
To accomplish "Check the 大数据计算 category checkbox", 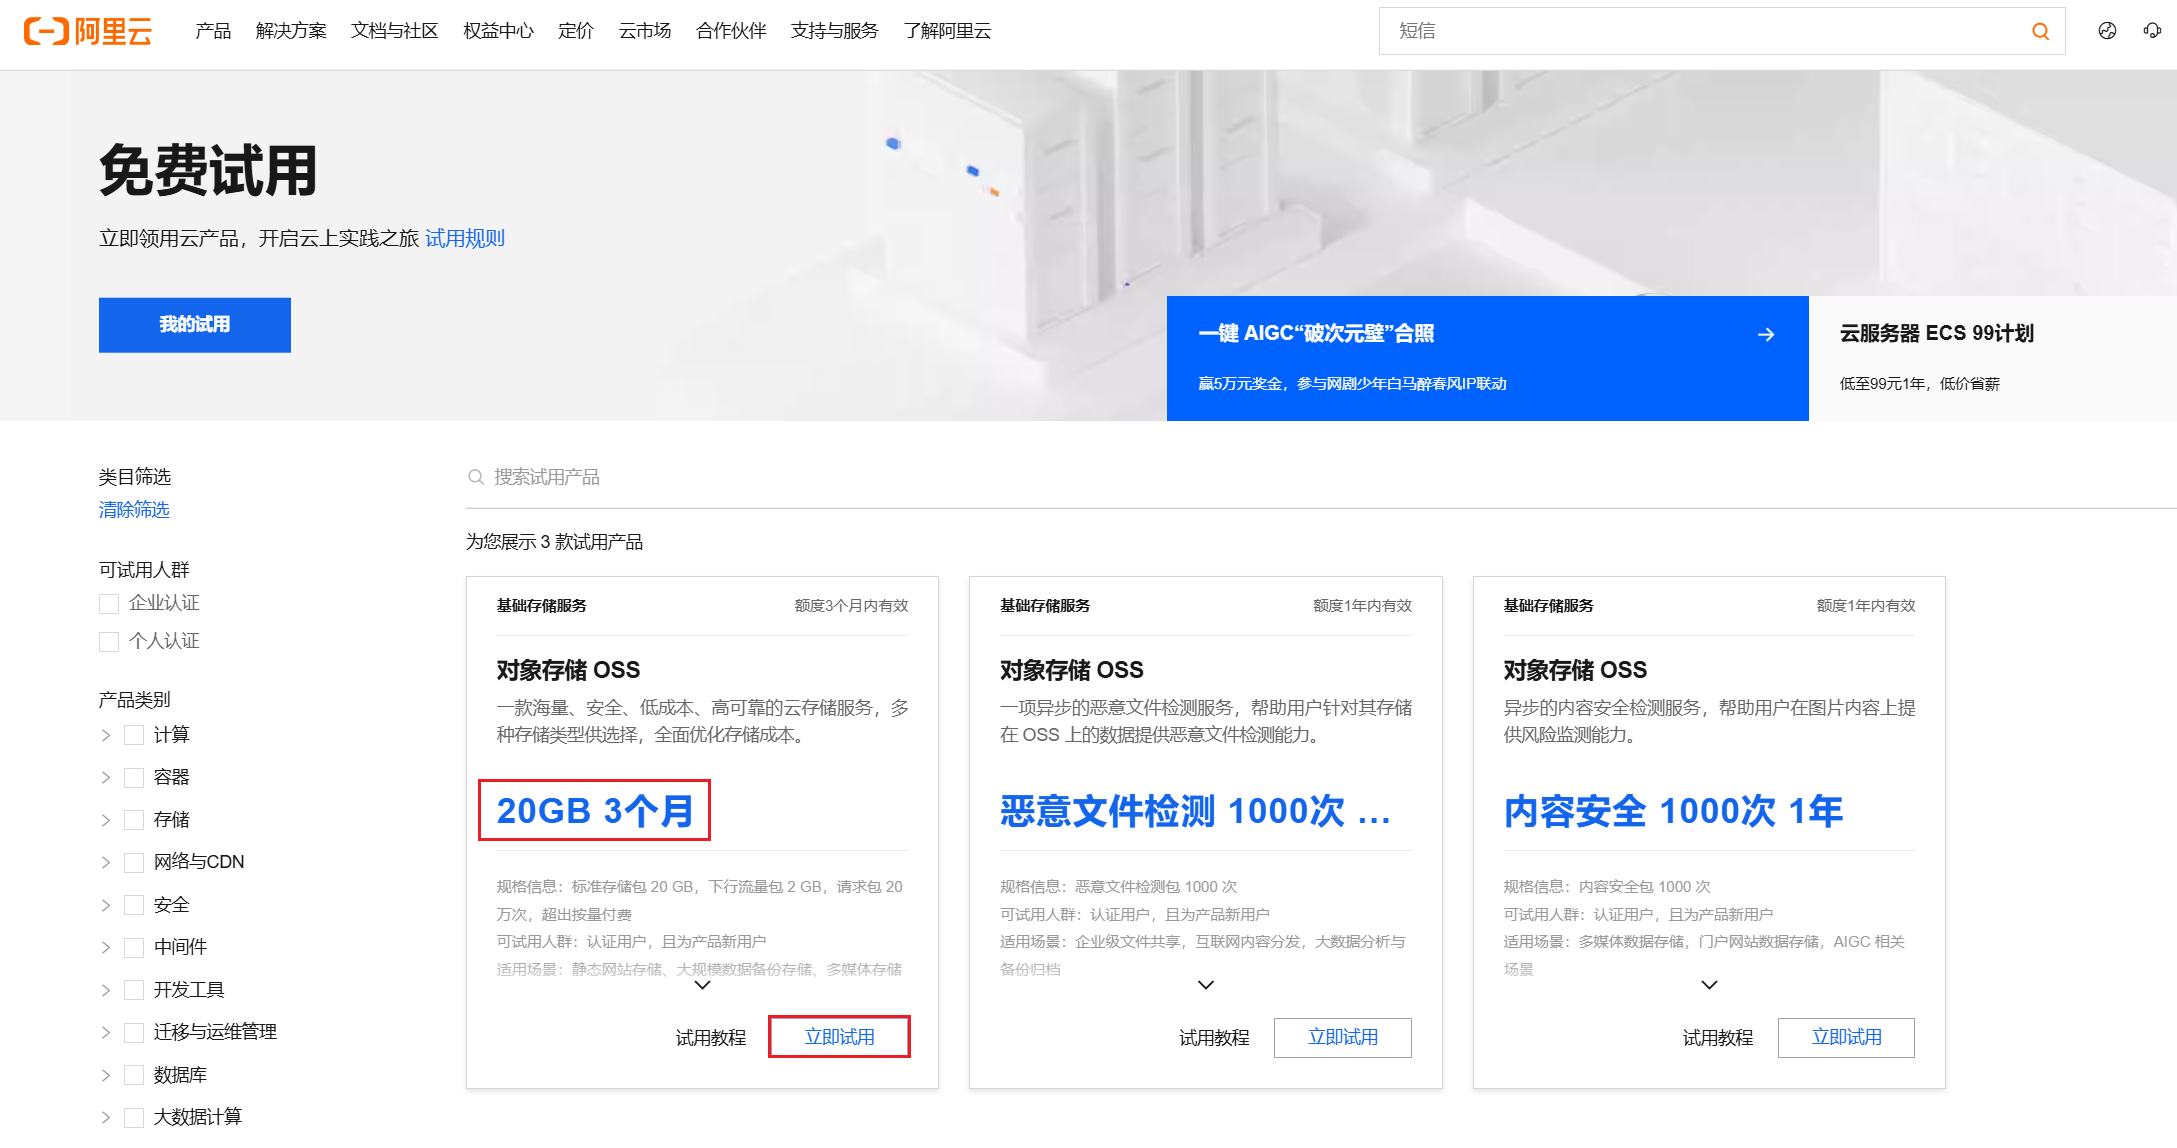I will coord(134,1117).
